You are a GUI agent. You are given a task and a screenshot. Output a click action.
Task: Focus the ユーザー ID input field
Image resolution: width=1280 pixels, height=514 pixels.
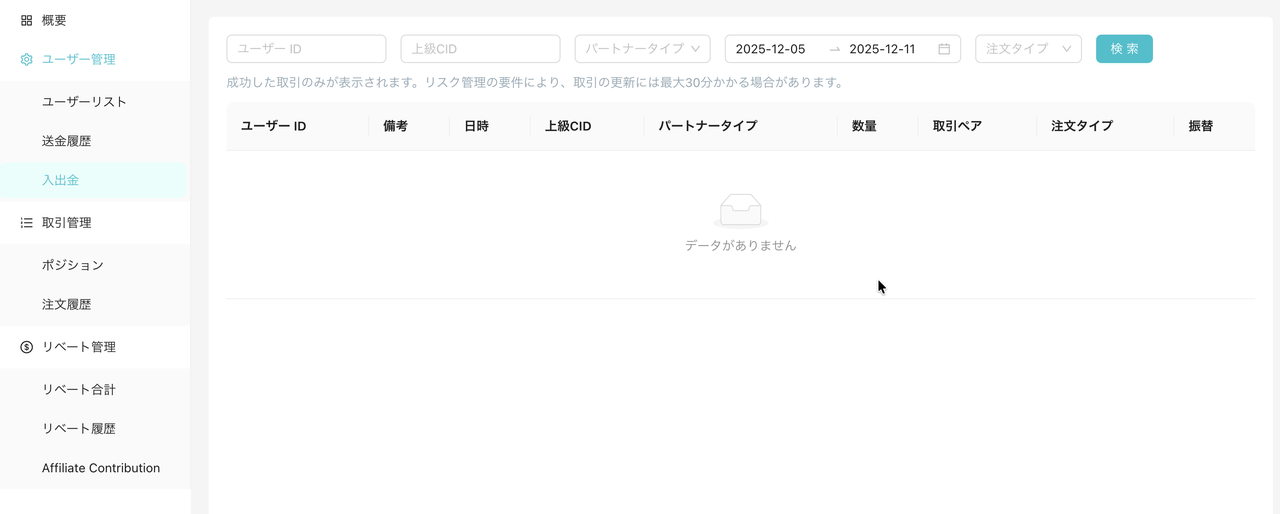[306, 49]
